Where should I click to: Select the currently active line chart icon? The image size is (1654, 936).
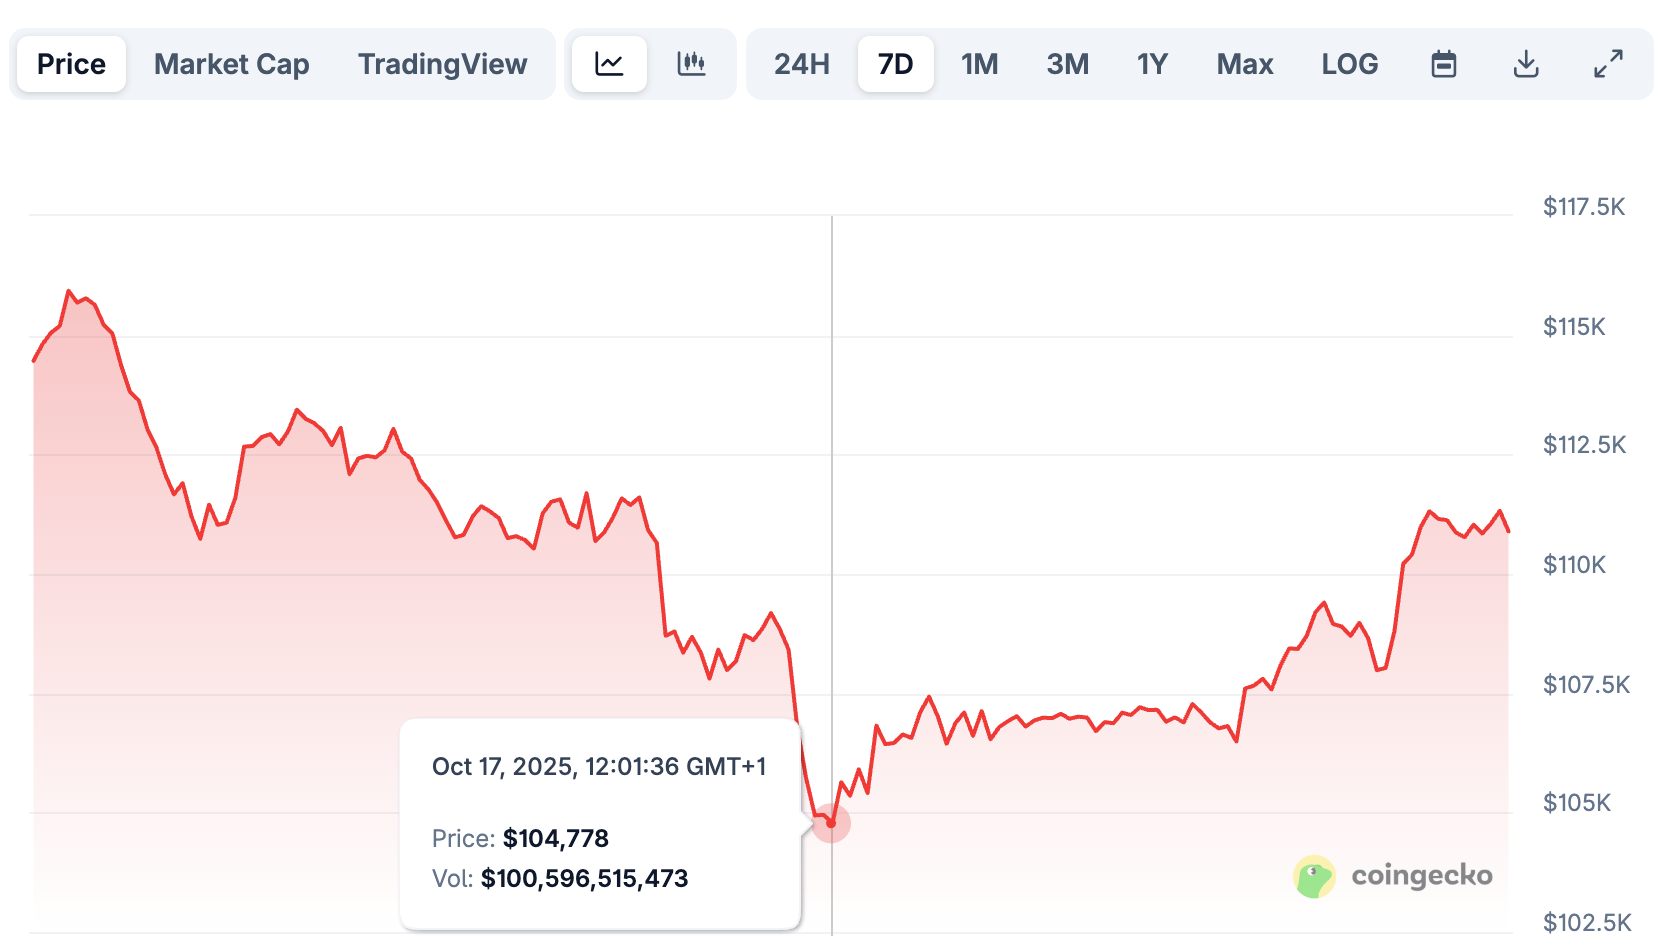coord(608,63)
